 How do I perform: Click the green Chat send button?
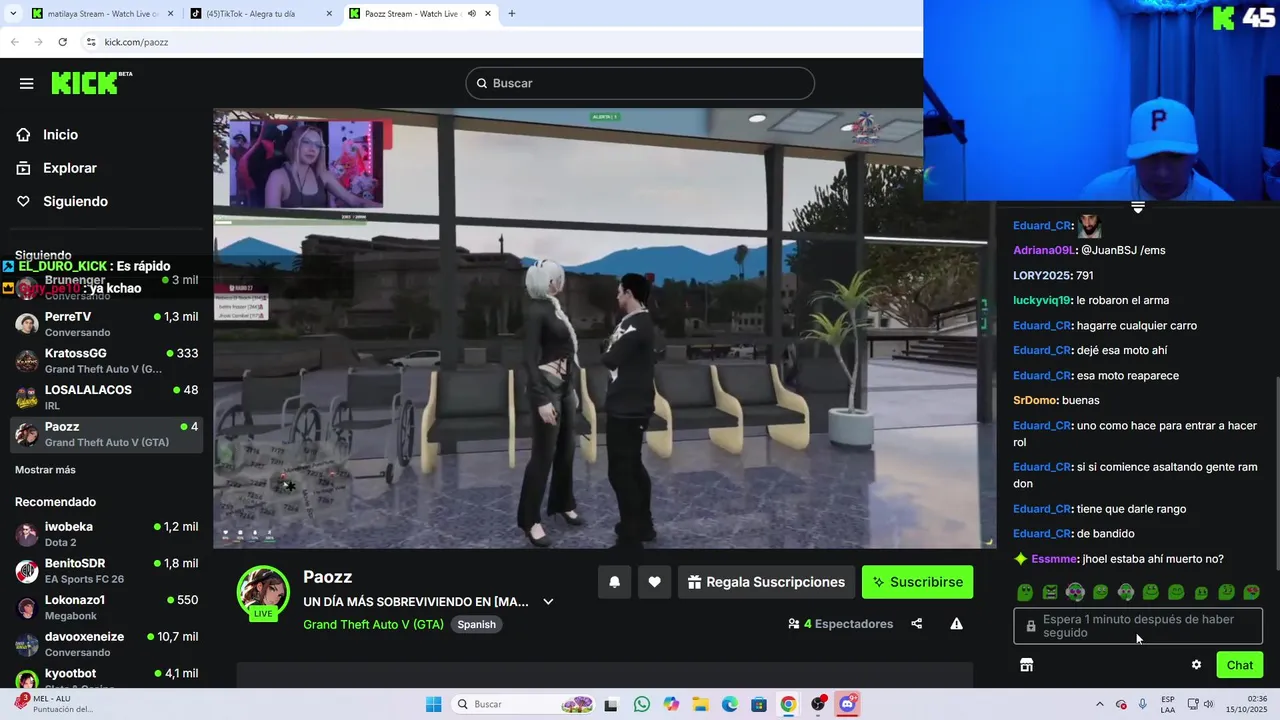(1240, 665)
